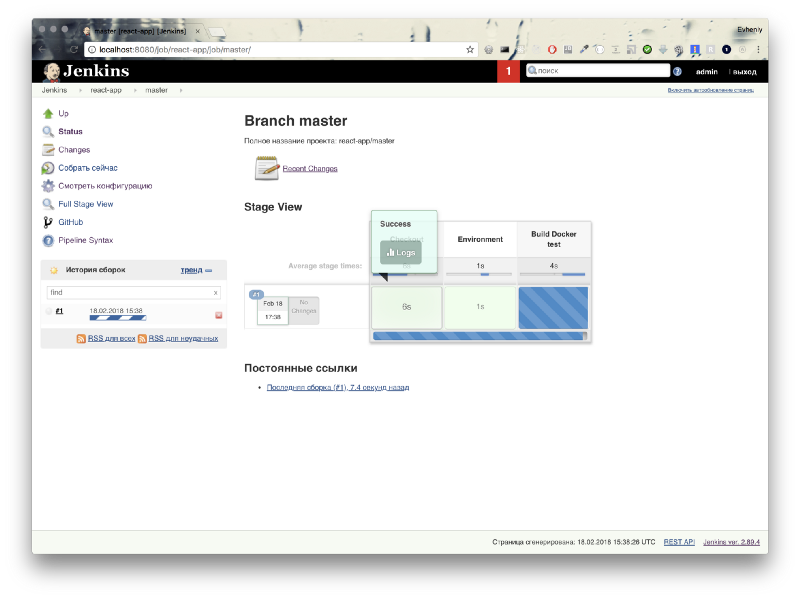Click the red Opera extension icon
Viewport: 800px width, 599px height.
point(552,49)
